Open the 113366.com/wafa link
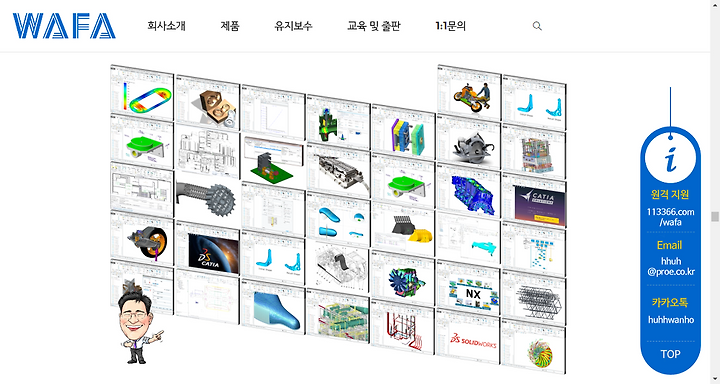The height and width of the screenshot is (384, 720). [670, 217]
